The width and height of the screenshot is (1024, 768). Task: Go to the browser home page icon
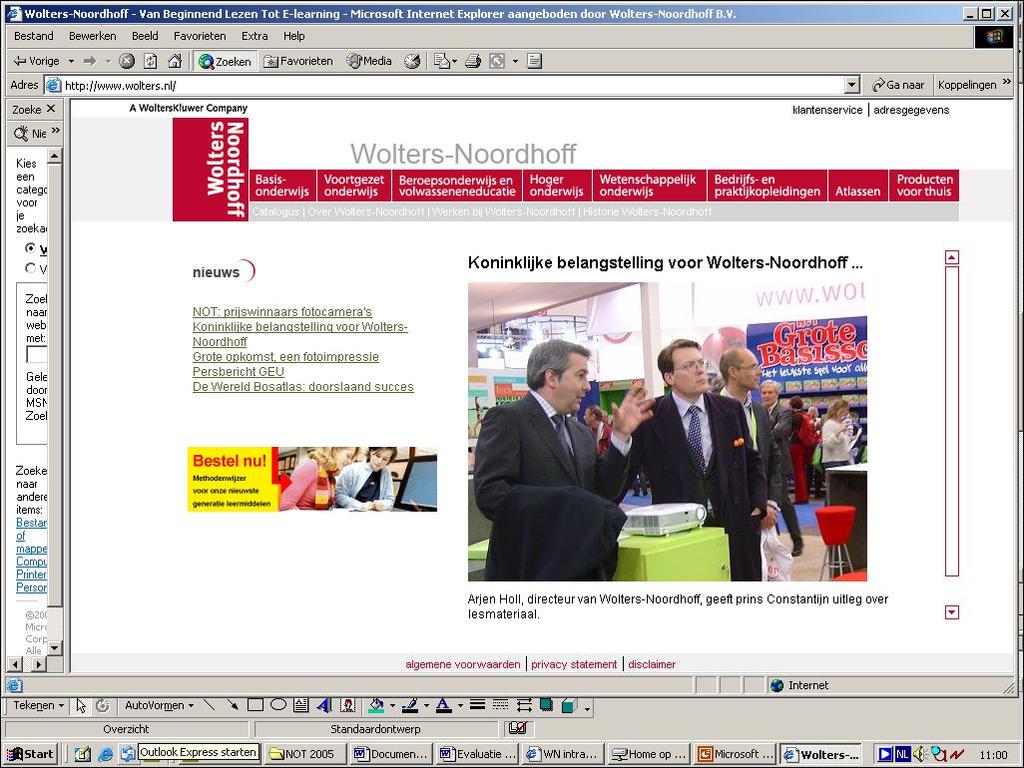click(174, 61)
